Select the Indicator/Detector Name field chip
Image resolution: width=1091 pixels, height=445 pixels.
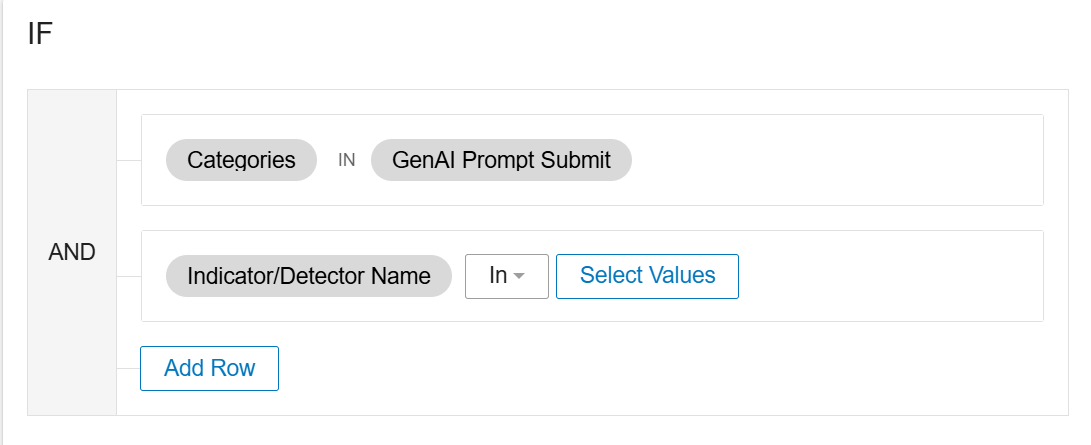(309, 276)
